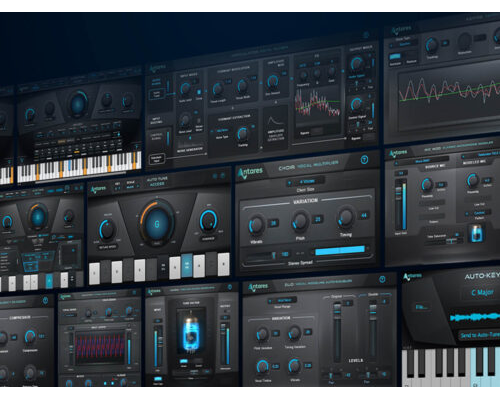Click the Pitch Variation knob in Duo
The height and width of the screenshot is (400, 500).
pos(262,335)
